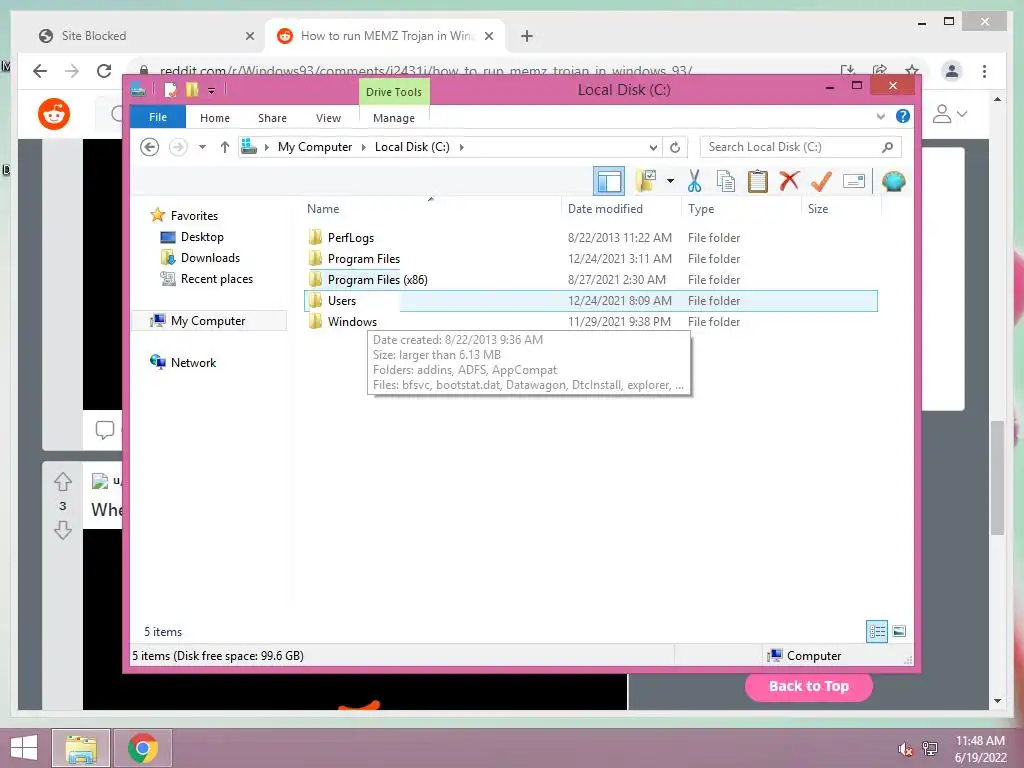Refresh the Local Disk (C:) folder

pyautogui.click(x=675, y=147)
